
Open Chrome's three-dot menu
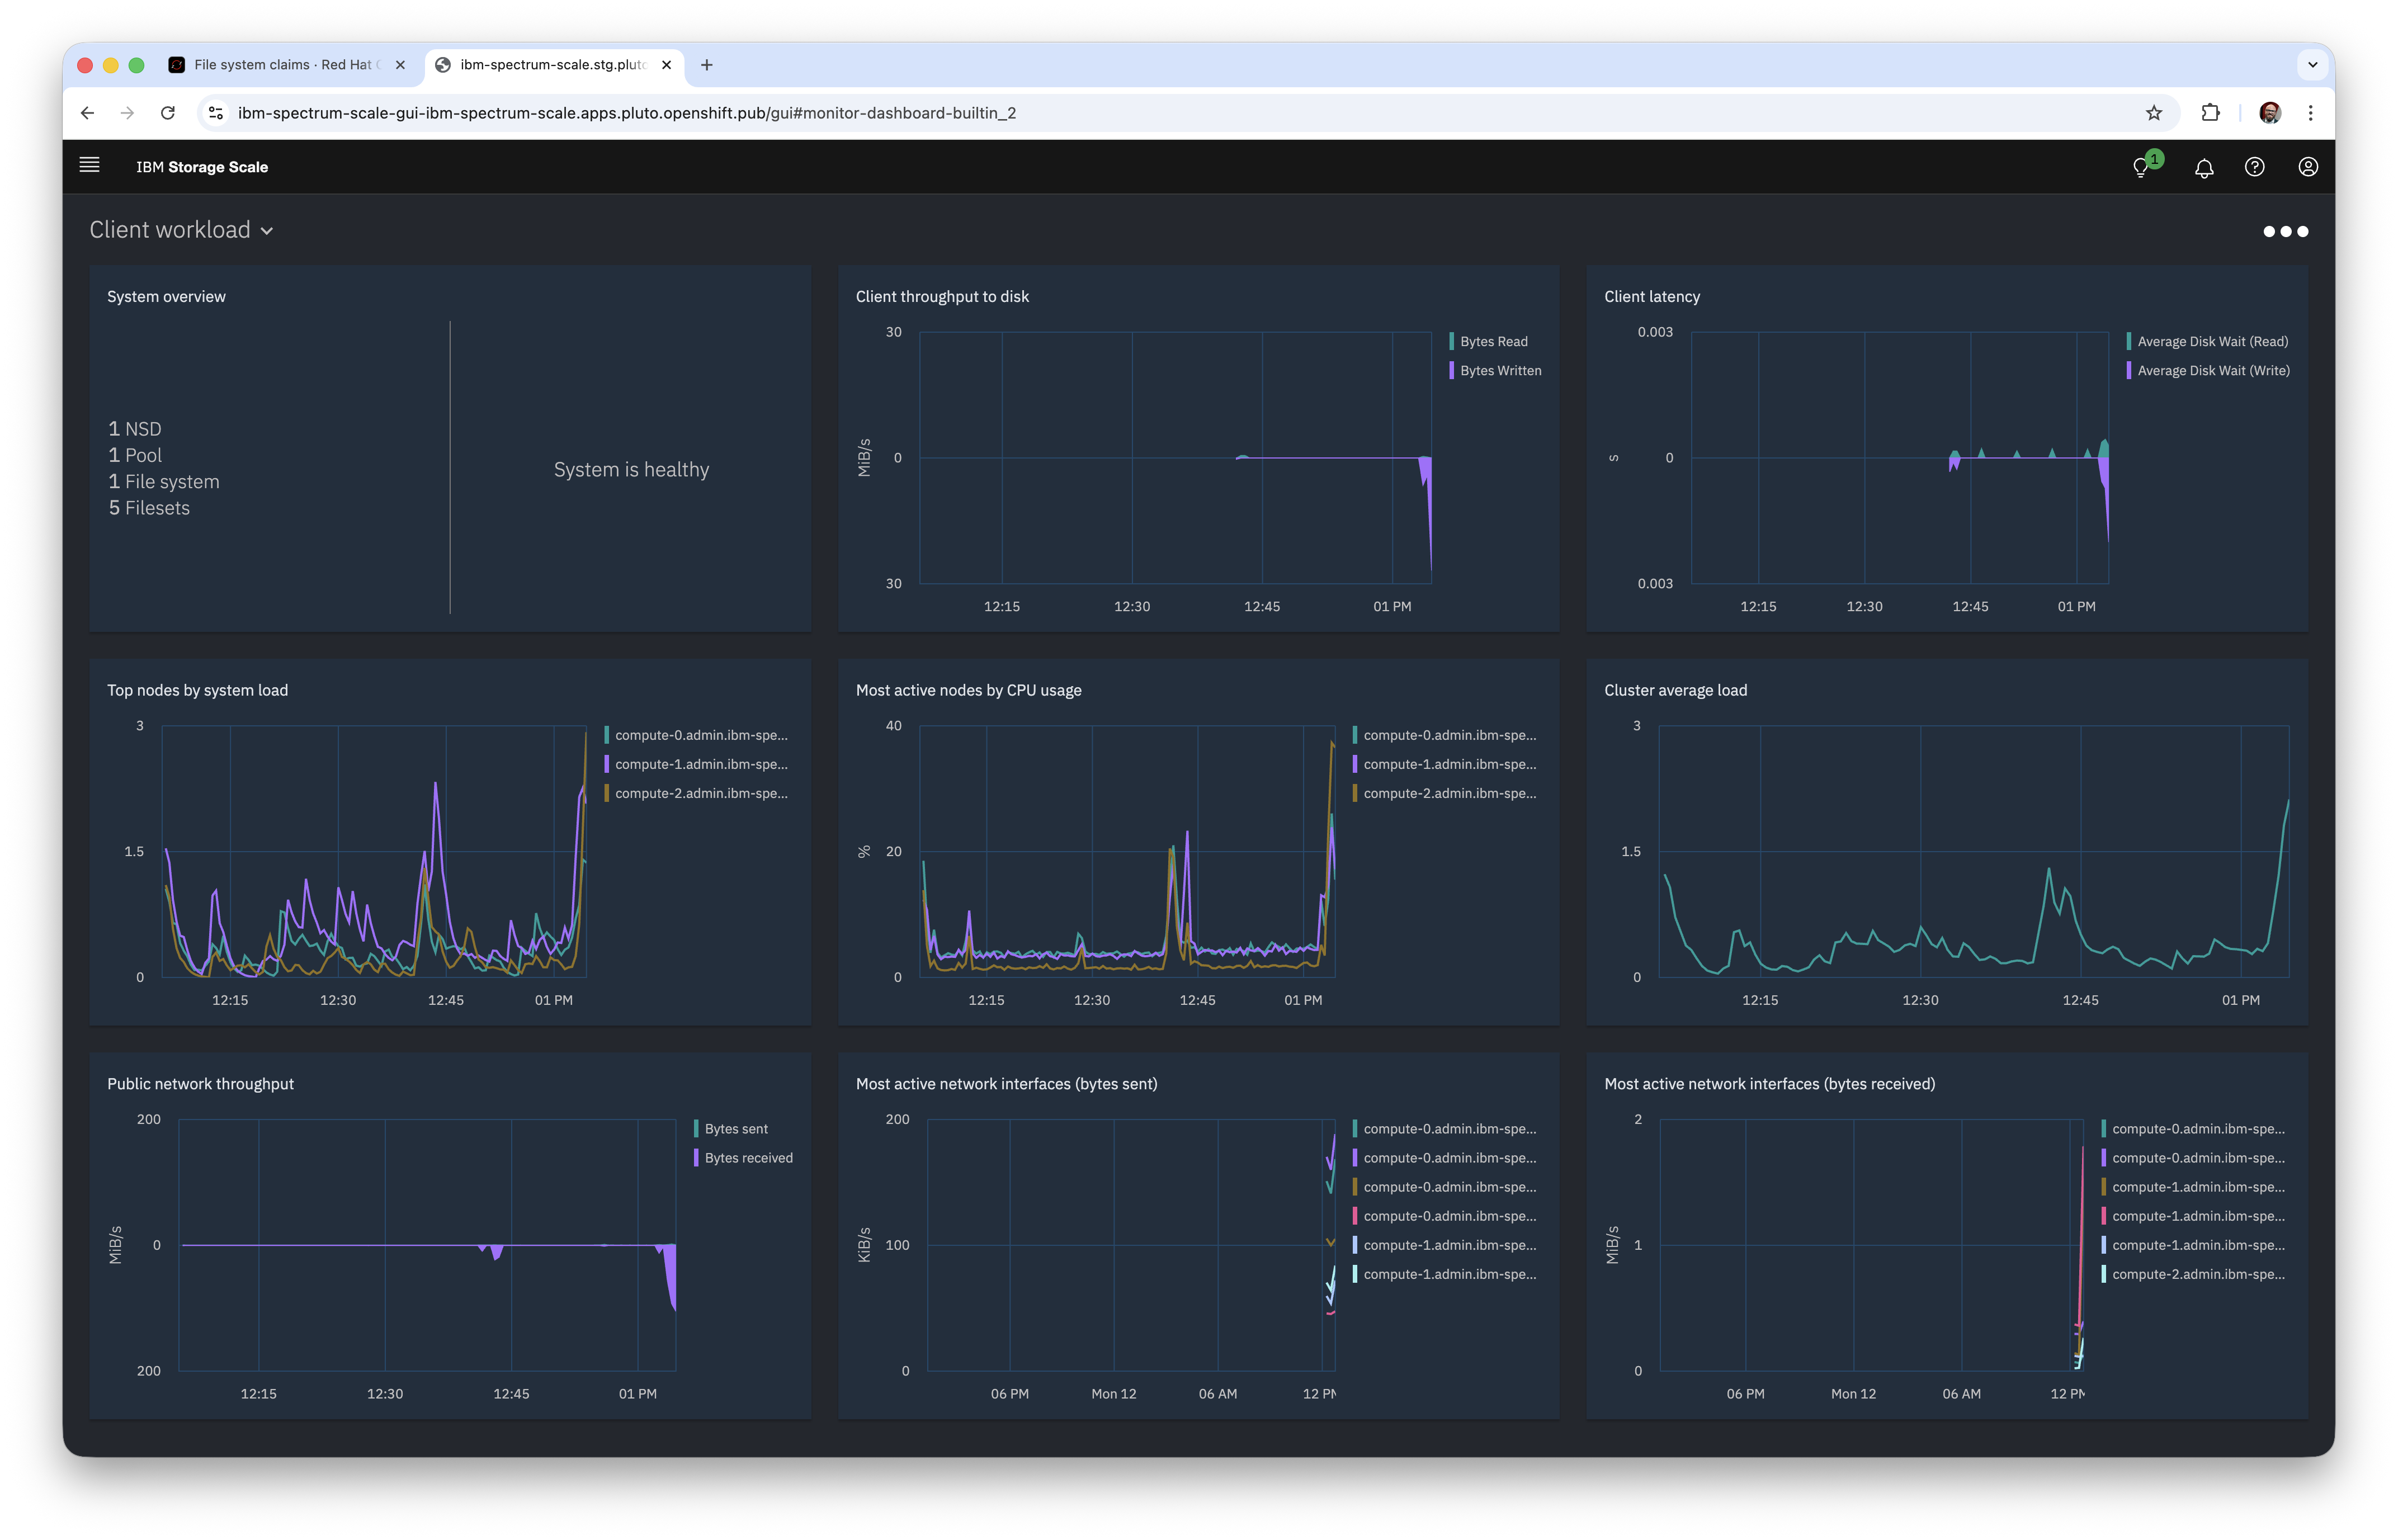click(2310, 113)
